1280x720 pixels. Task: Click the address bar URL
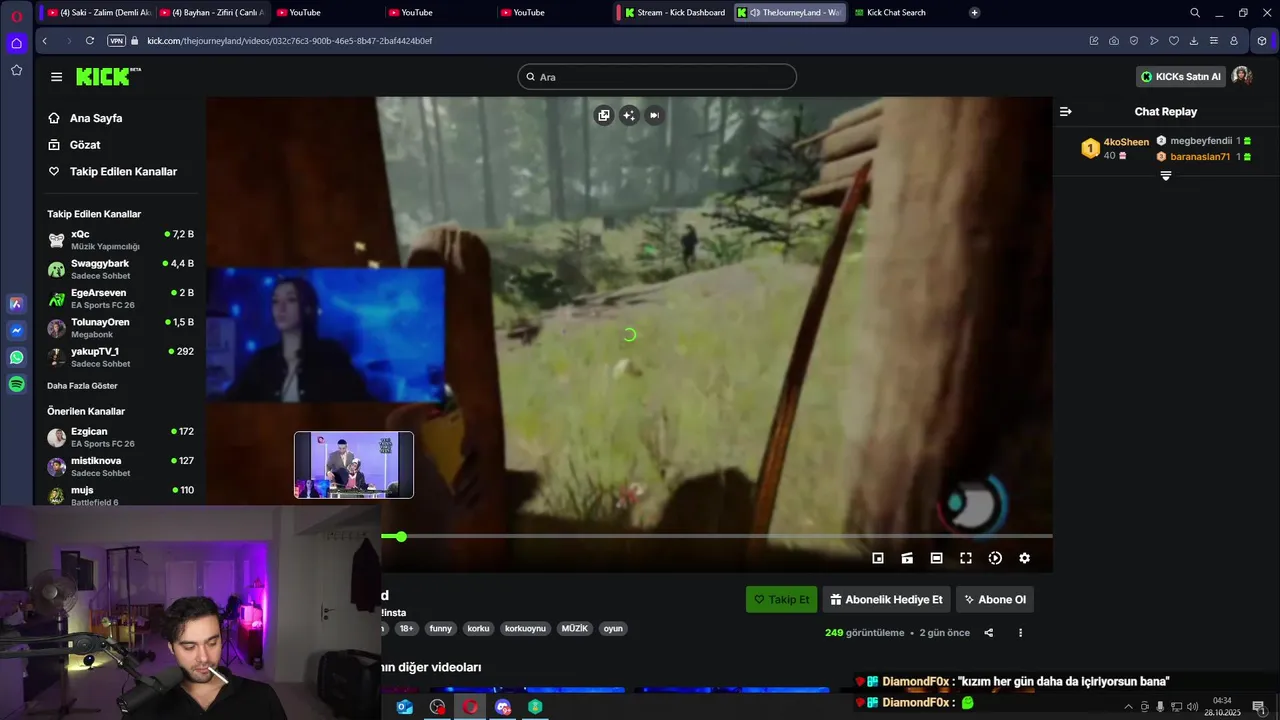pos(289,41)
